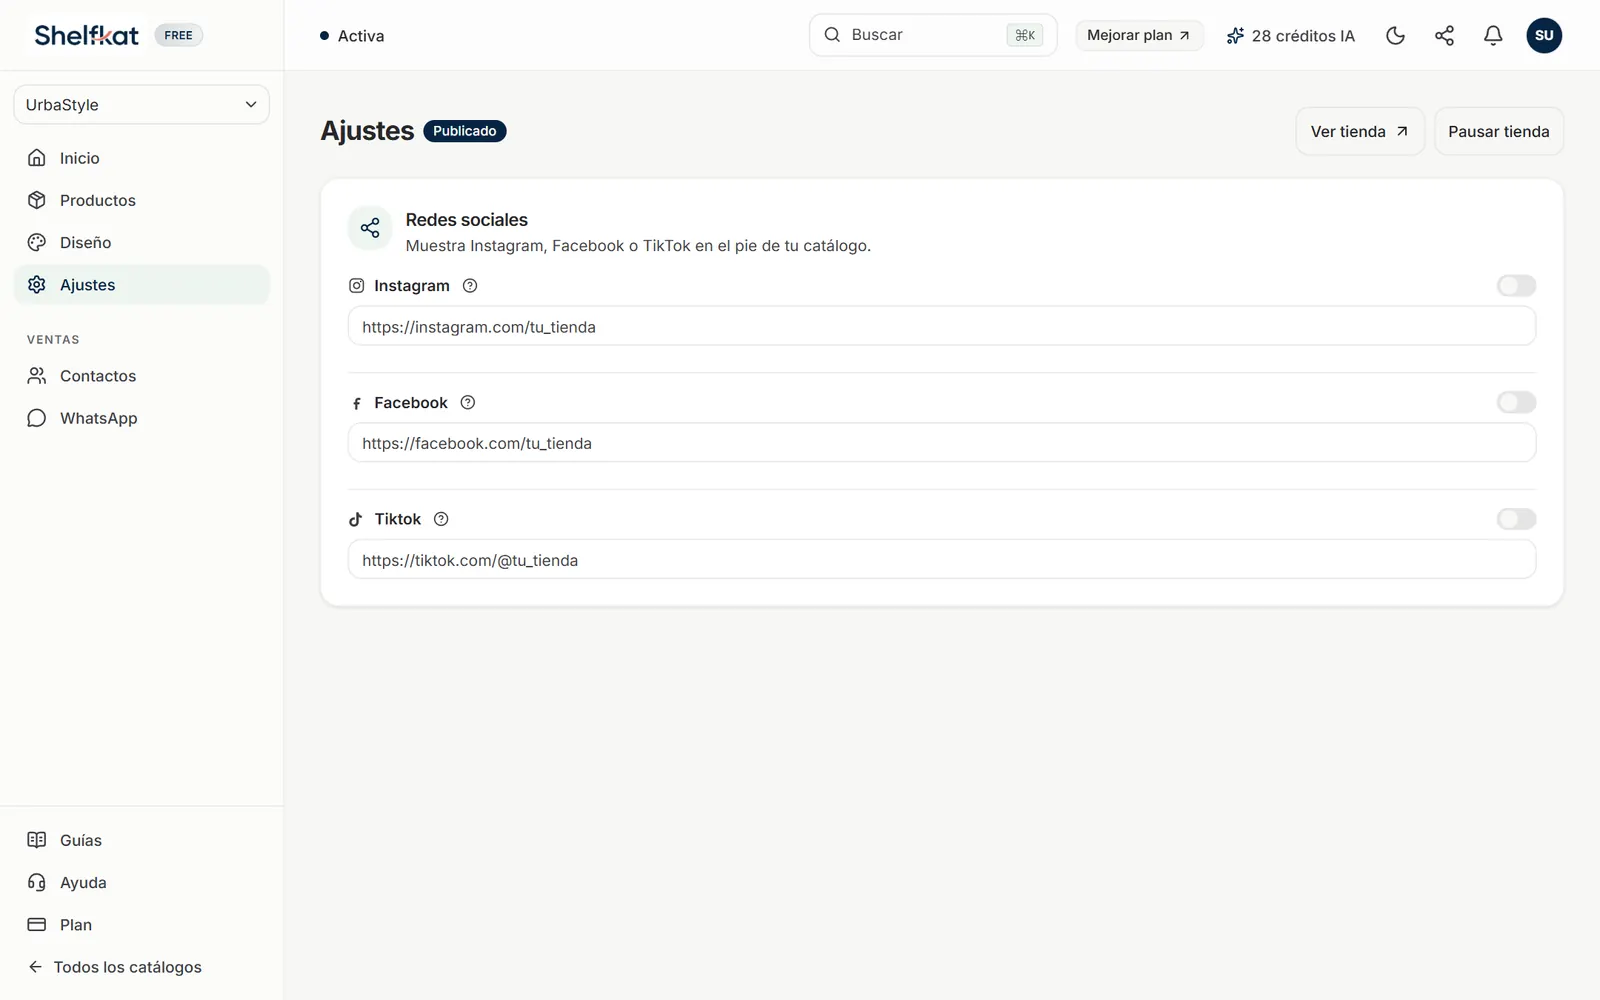Click the Pausar tienda button
The width and height of the screenshot is (1600, 1000).
point(1499,132)
